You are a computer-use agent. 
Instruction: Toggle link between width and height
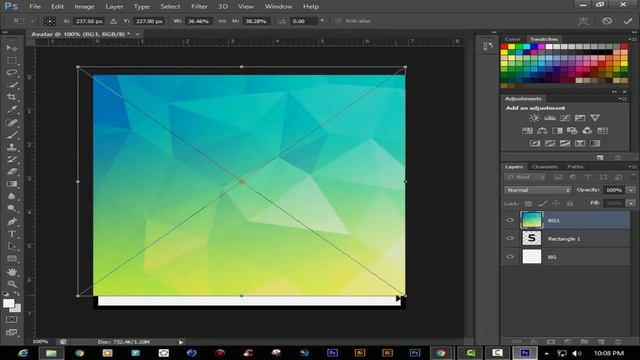[x=222, y=21]
